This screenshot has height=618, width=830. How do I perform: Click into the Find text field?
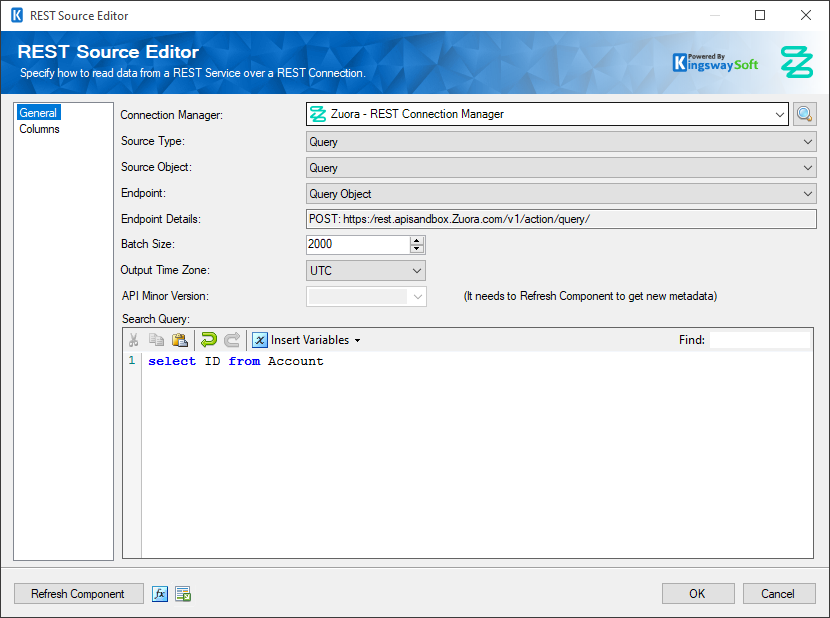(760, 340)
